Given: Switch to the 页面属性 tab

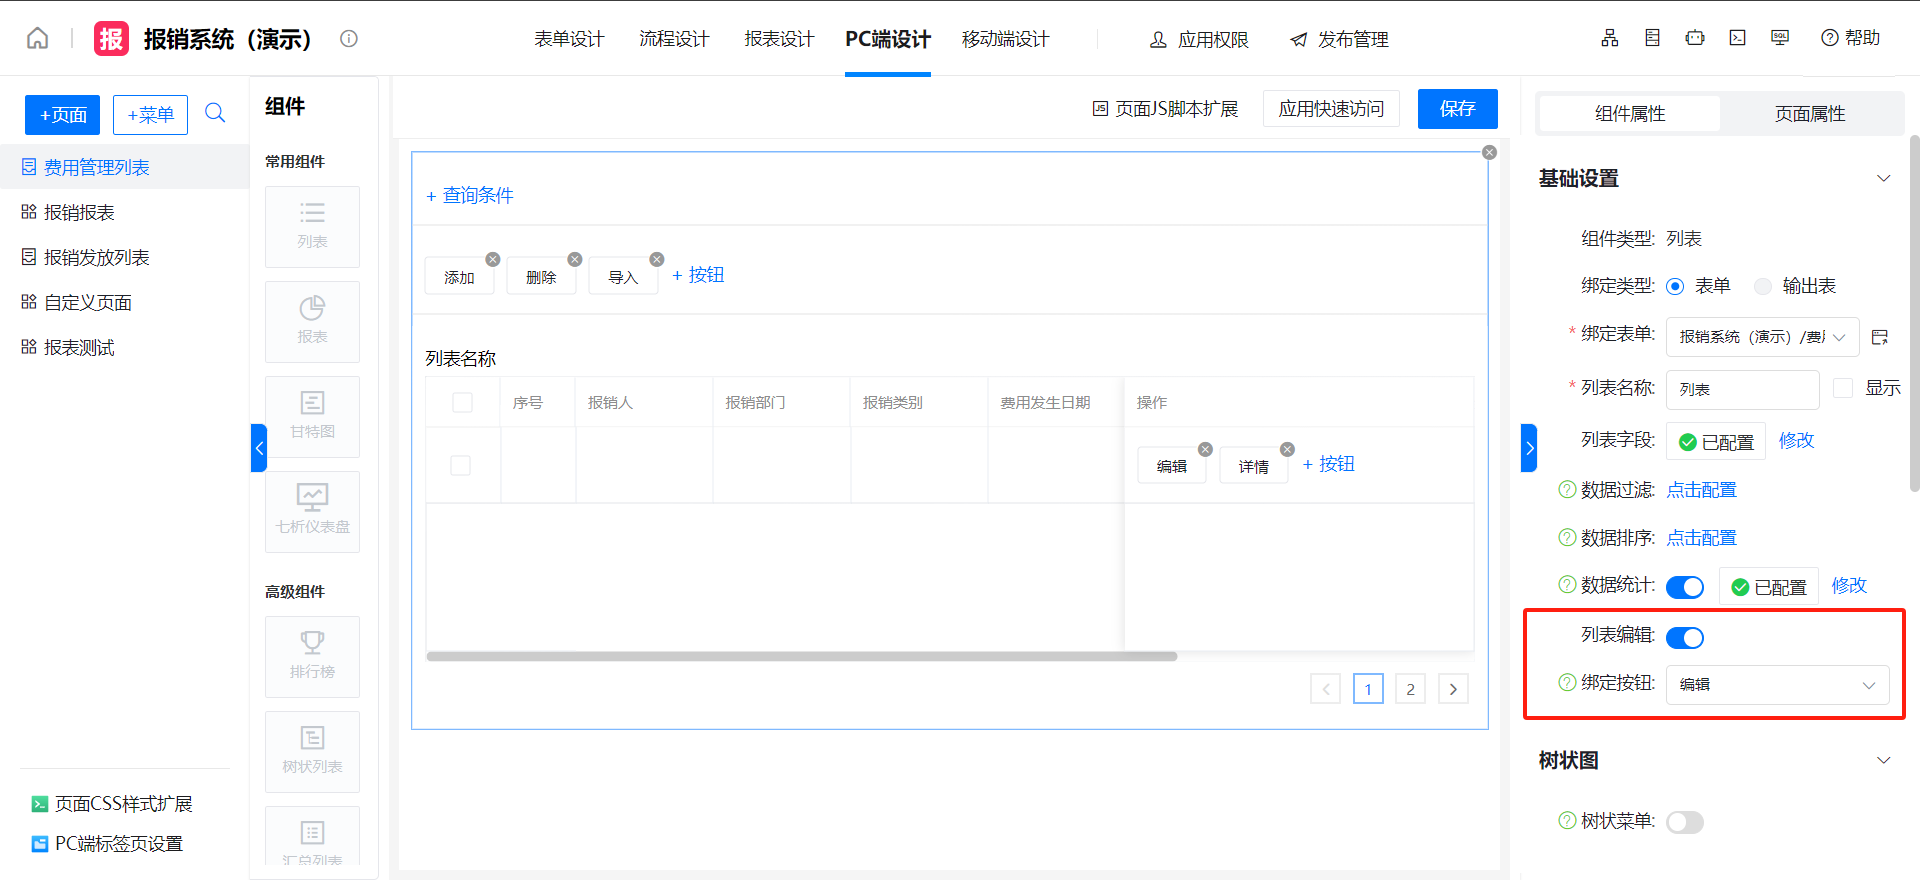Looking at the screenshot, I should 1810,114.
